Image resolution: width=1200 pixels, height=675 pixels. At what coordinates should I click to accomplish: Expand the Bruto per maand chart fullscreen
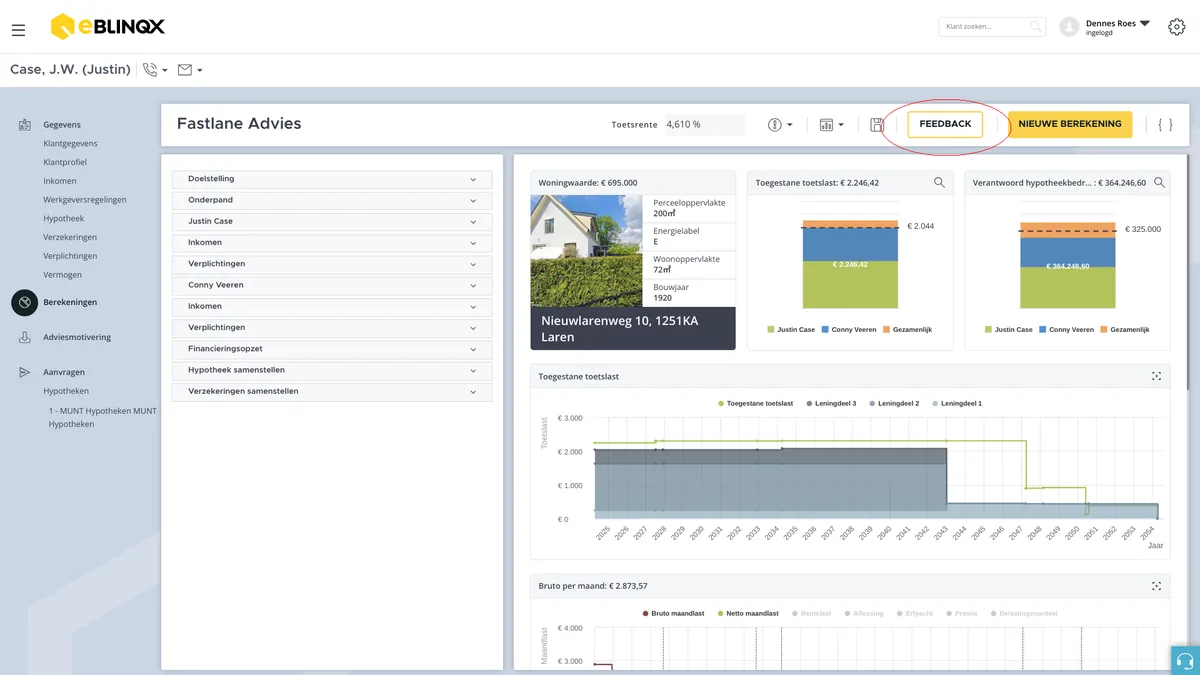click(x=1156, y=586)
